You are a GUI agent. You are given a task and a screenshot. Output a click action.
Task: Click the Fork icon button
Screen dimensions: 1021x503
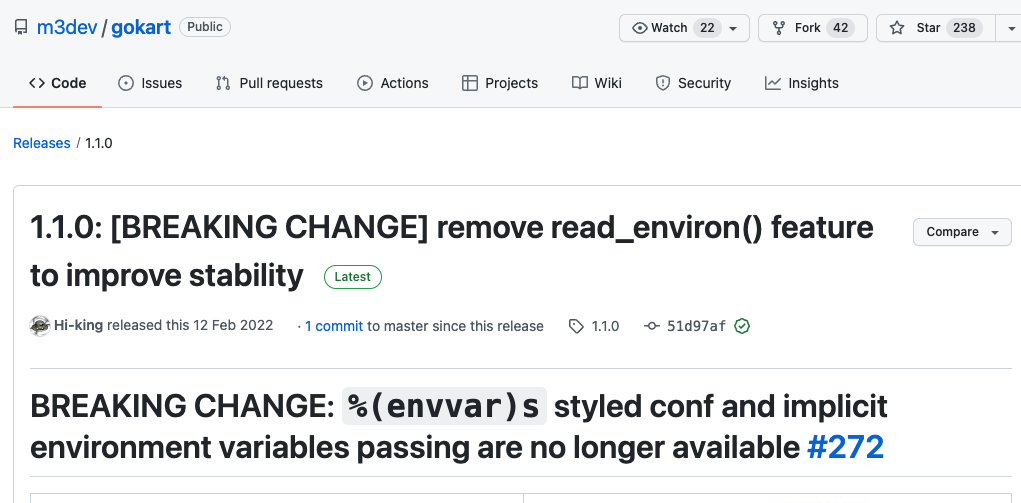(x=778, y=28)
